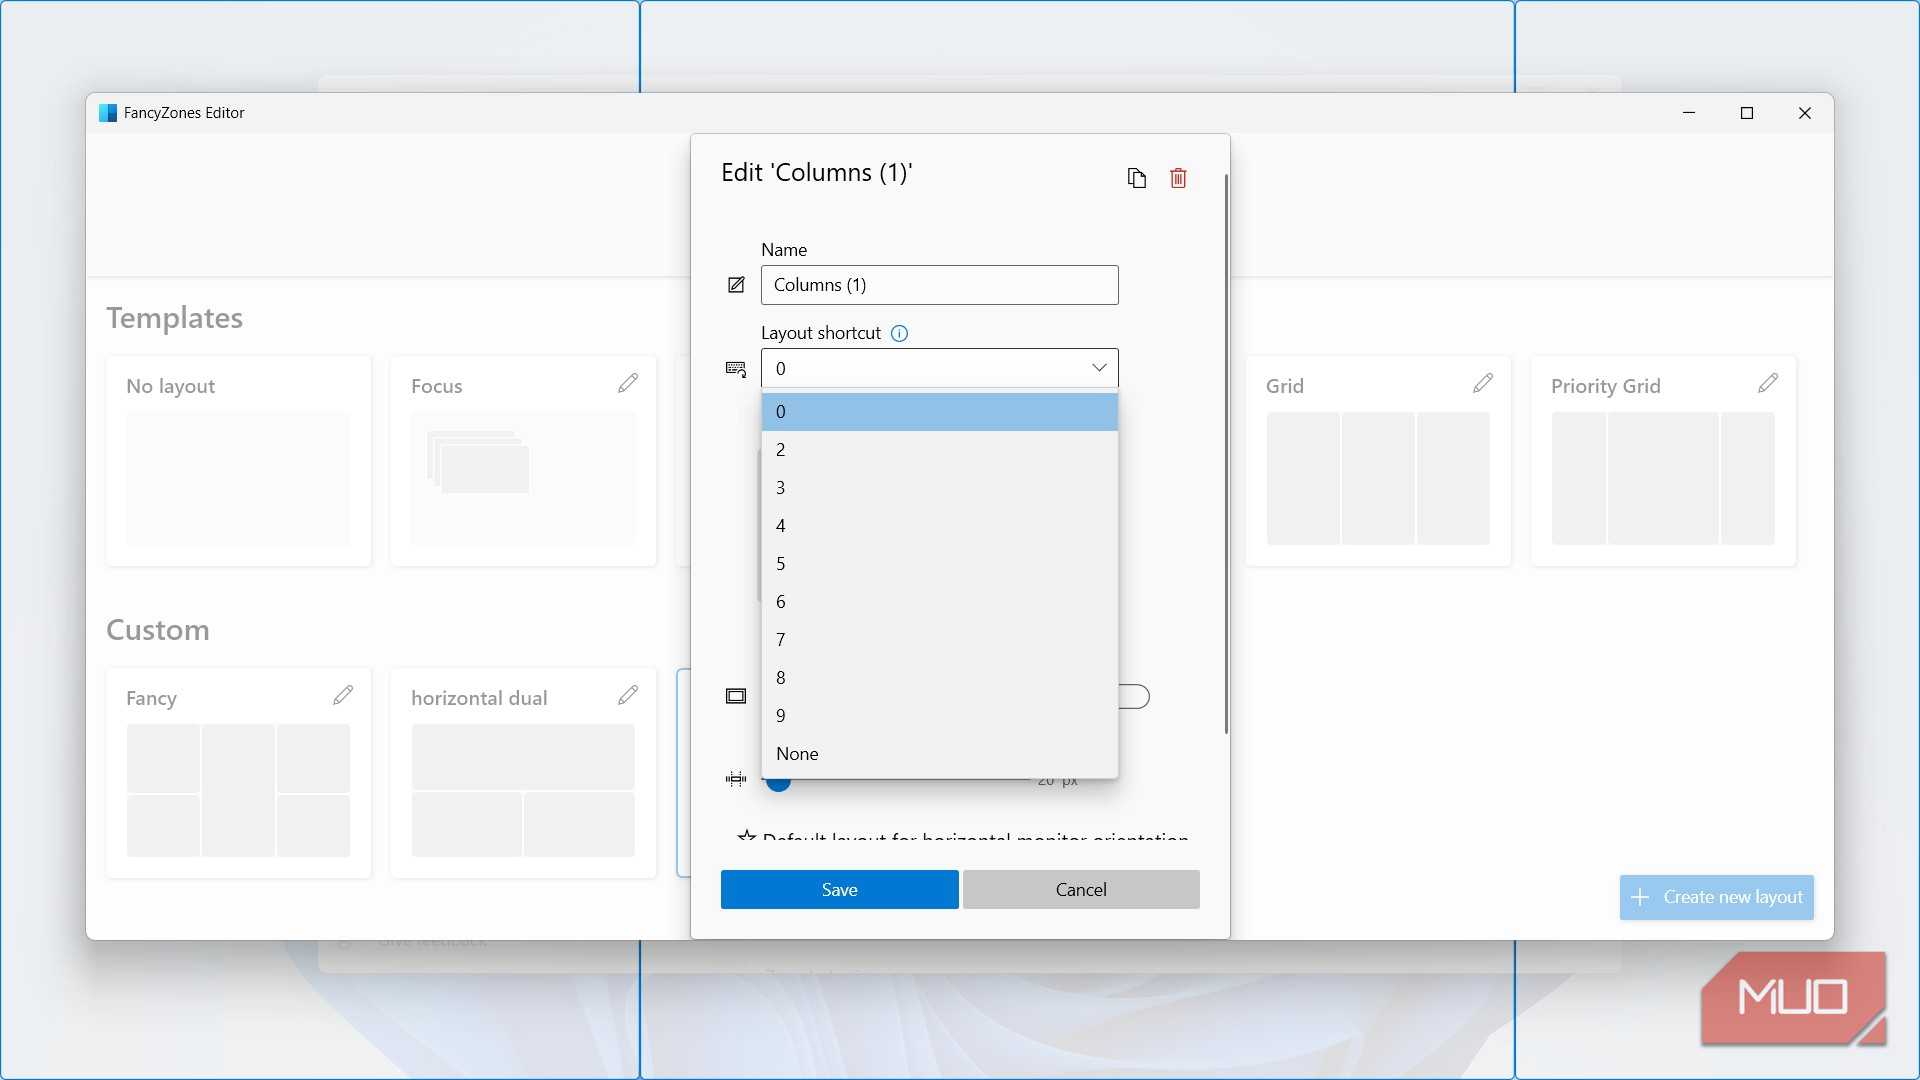
Task: Click the edit pencil on Priority Grid template
Action: coord(1768,383)
